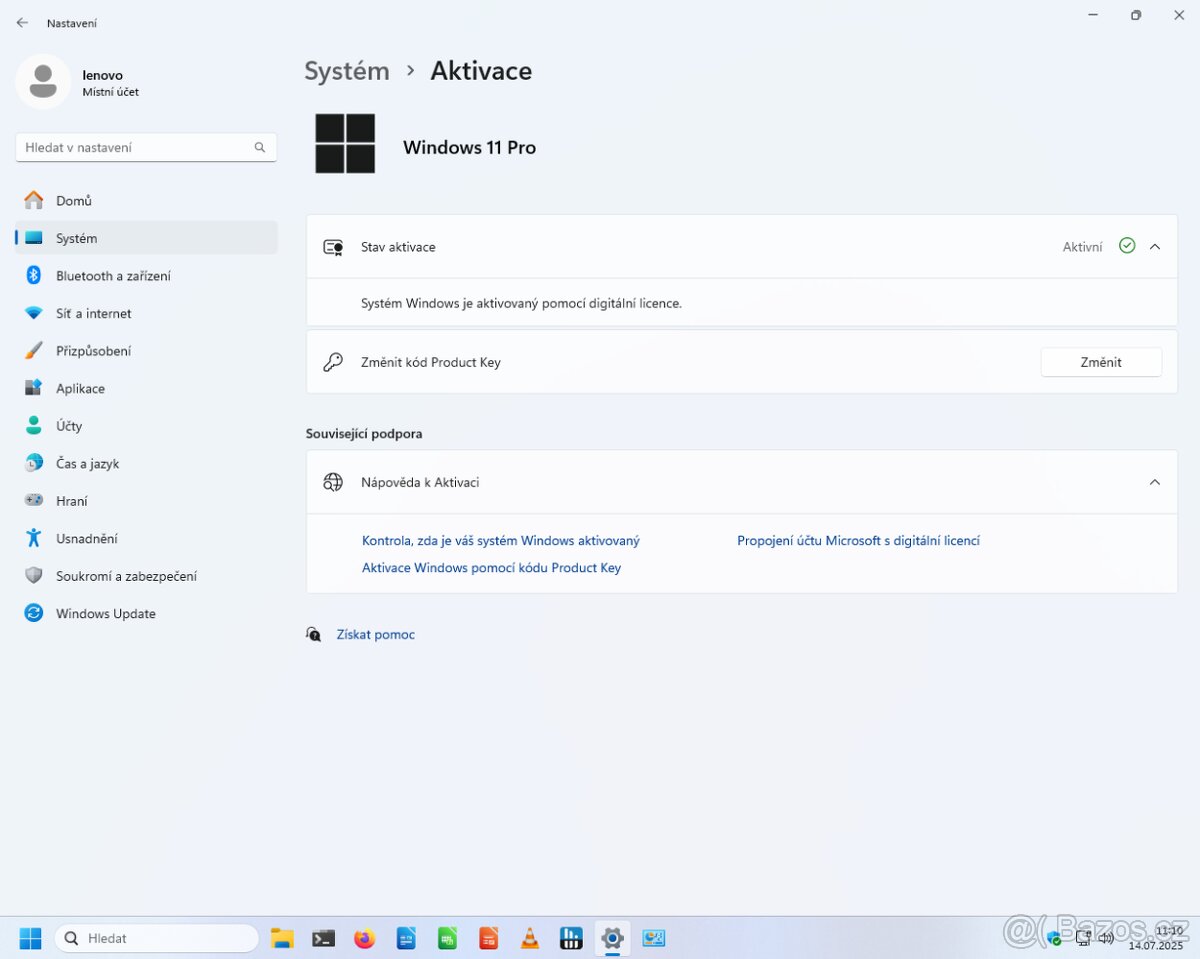The width and height of the screenshot is (1200, 959).
Task: Open LibreOffice Writer from the taskbar
Action: (x=406, y=938)
